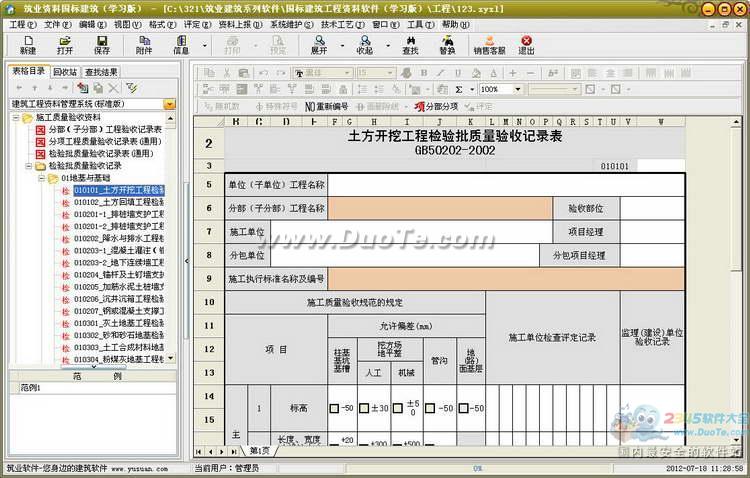
Task: Click the 附件 (Attachment) toolbar icon
Action: (x=144, y=45)
